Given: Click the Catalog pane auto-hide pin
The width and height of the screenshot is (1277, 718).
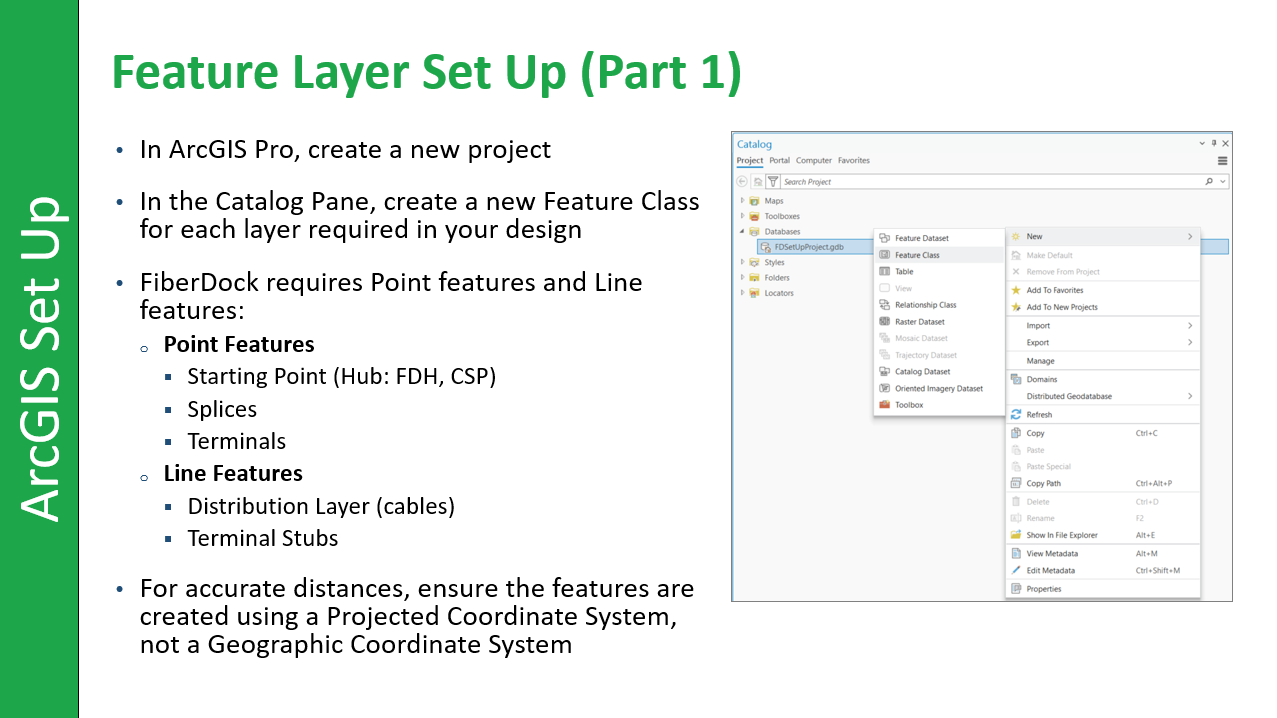Looking at the screenshot, I should (1214, 144).
